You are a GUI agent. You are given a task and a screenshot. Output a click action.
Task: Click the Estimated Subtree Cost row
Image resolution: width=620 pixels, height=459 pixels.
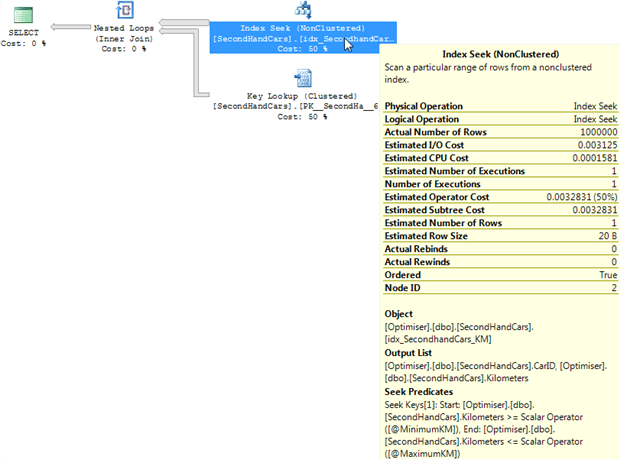pos(501,210)
